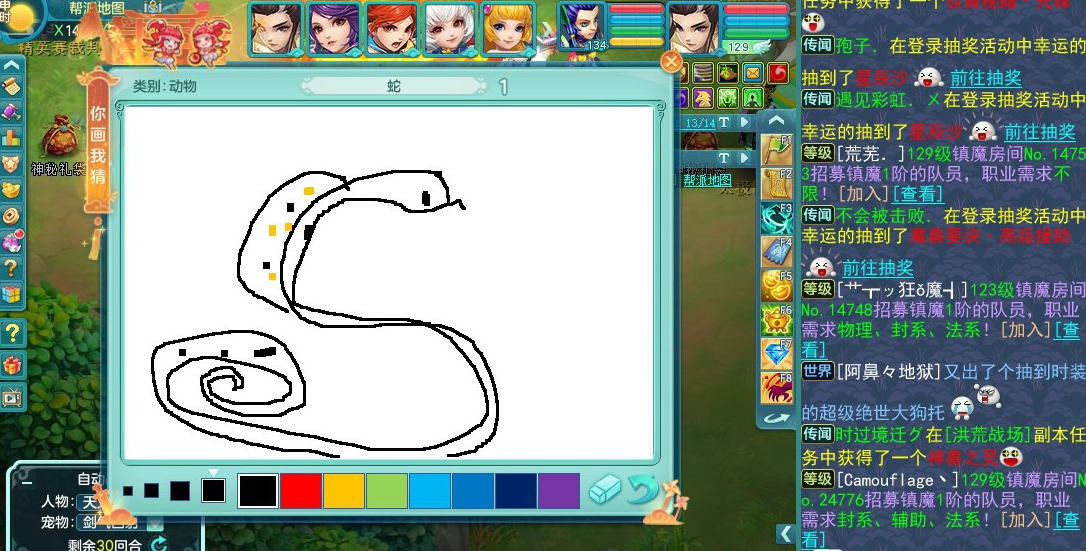Click [查看] for room No.14753
This screenshot has height=551, width=1086.
click(918, 194)
